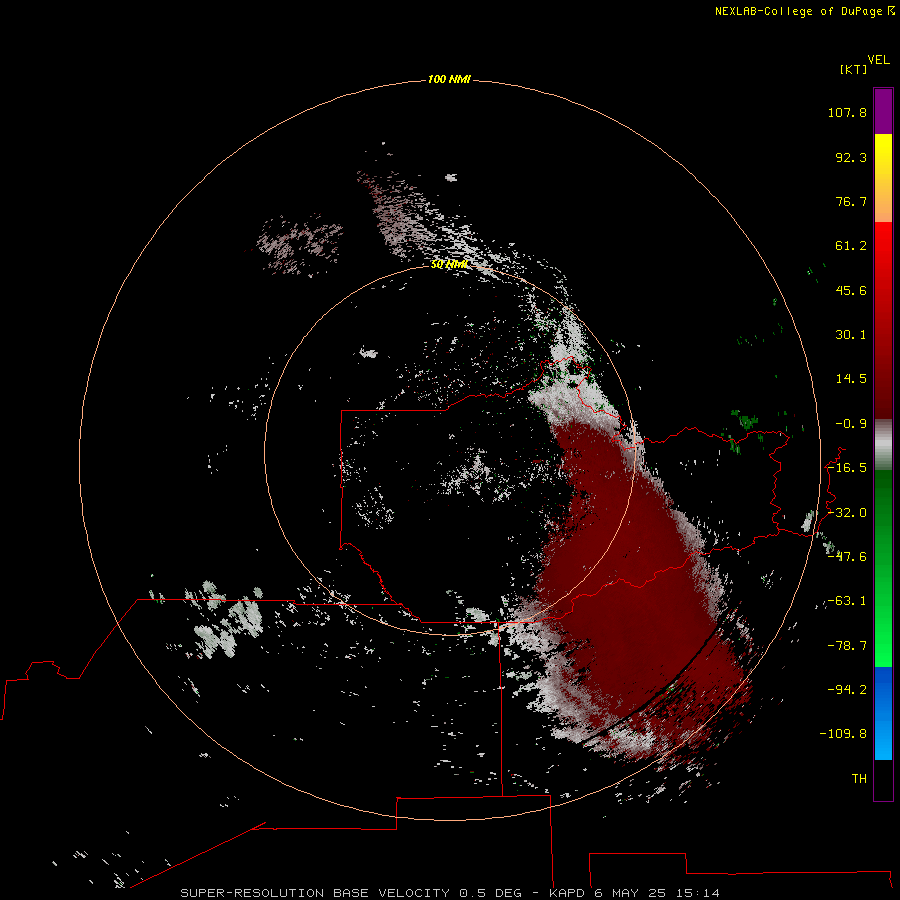Viewport: 900px width, 900px height.
Task: Click the -63.1 scale value
Action: point(847,601)
